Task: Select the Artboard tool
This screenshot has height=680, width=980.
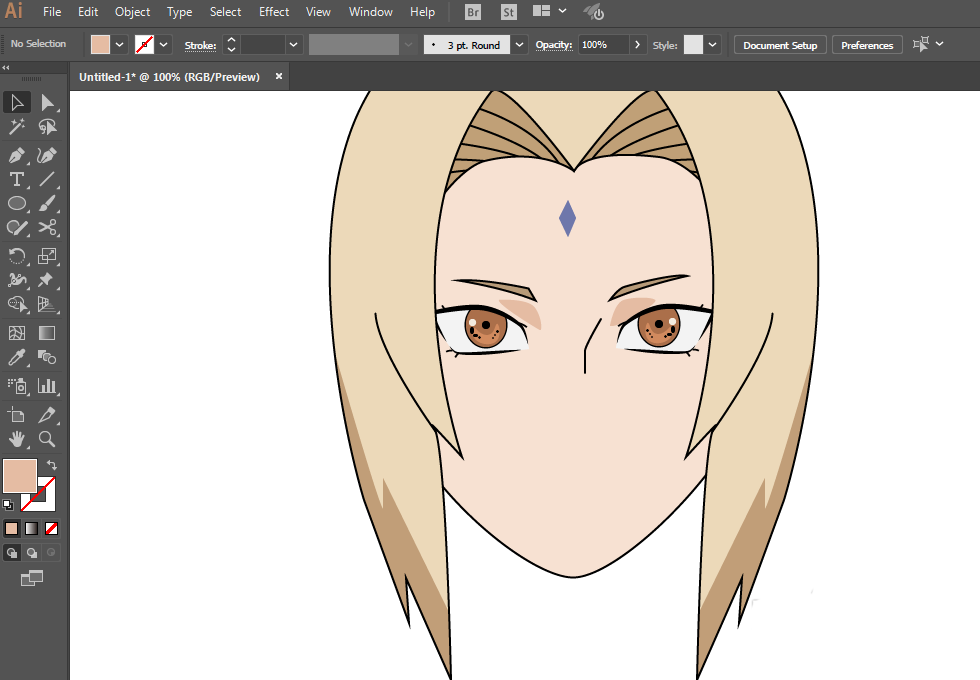Action: coord(17,414)
